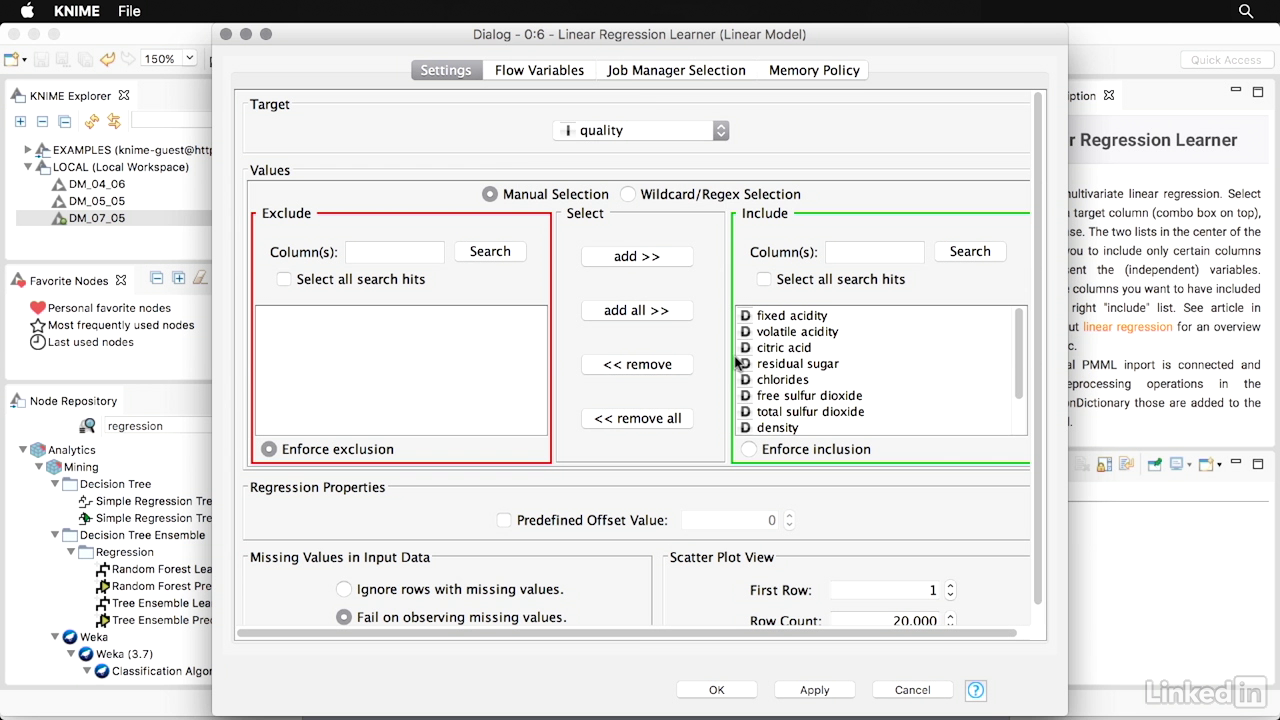
Task: Select Wildcard/Regex Selection radio button
Action: (x=628, y=194)
